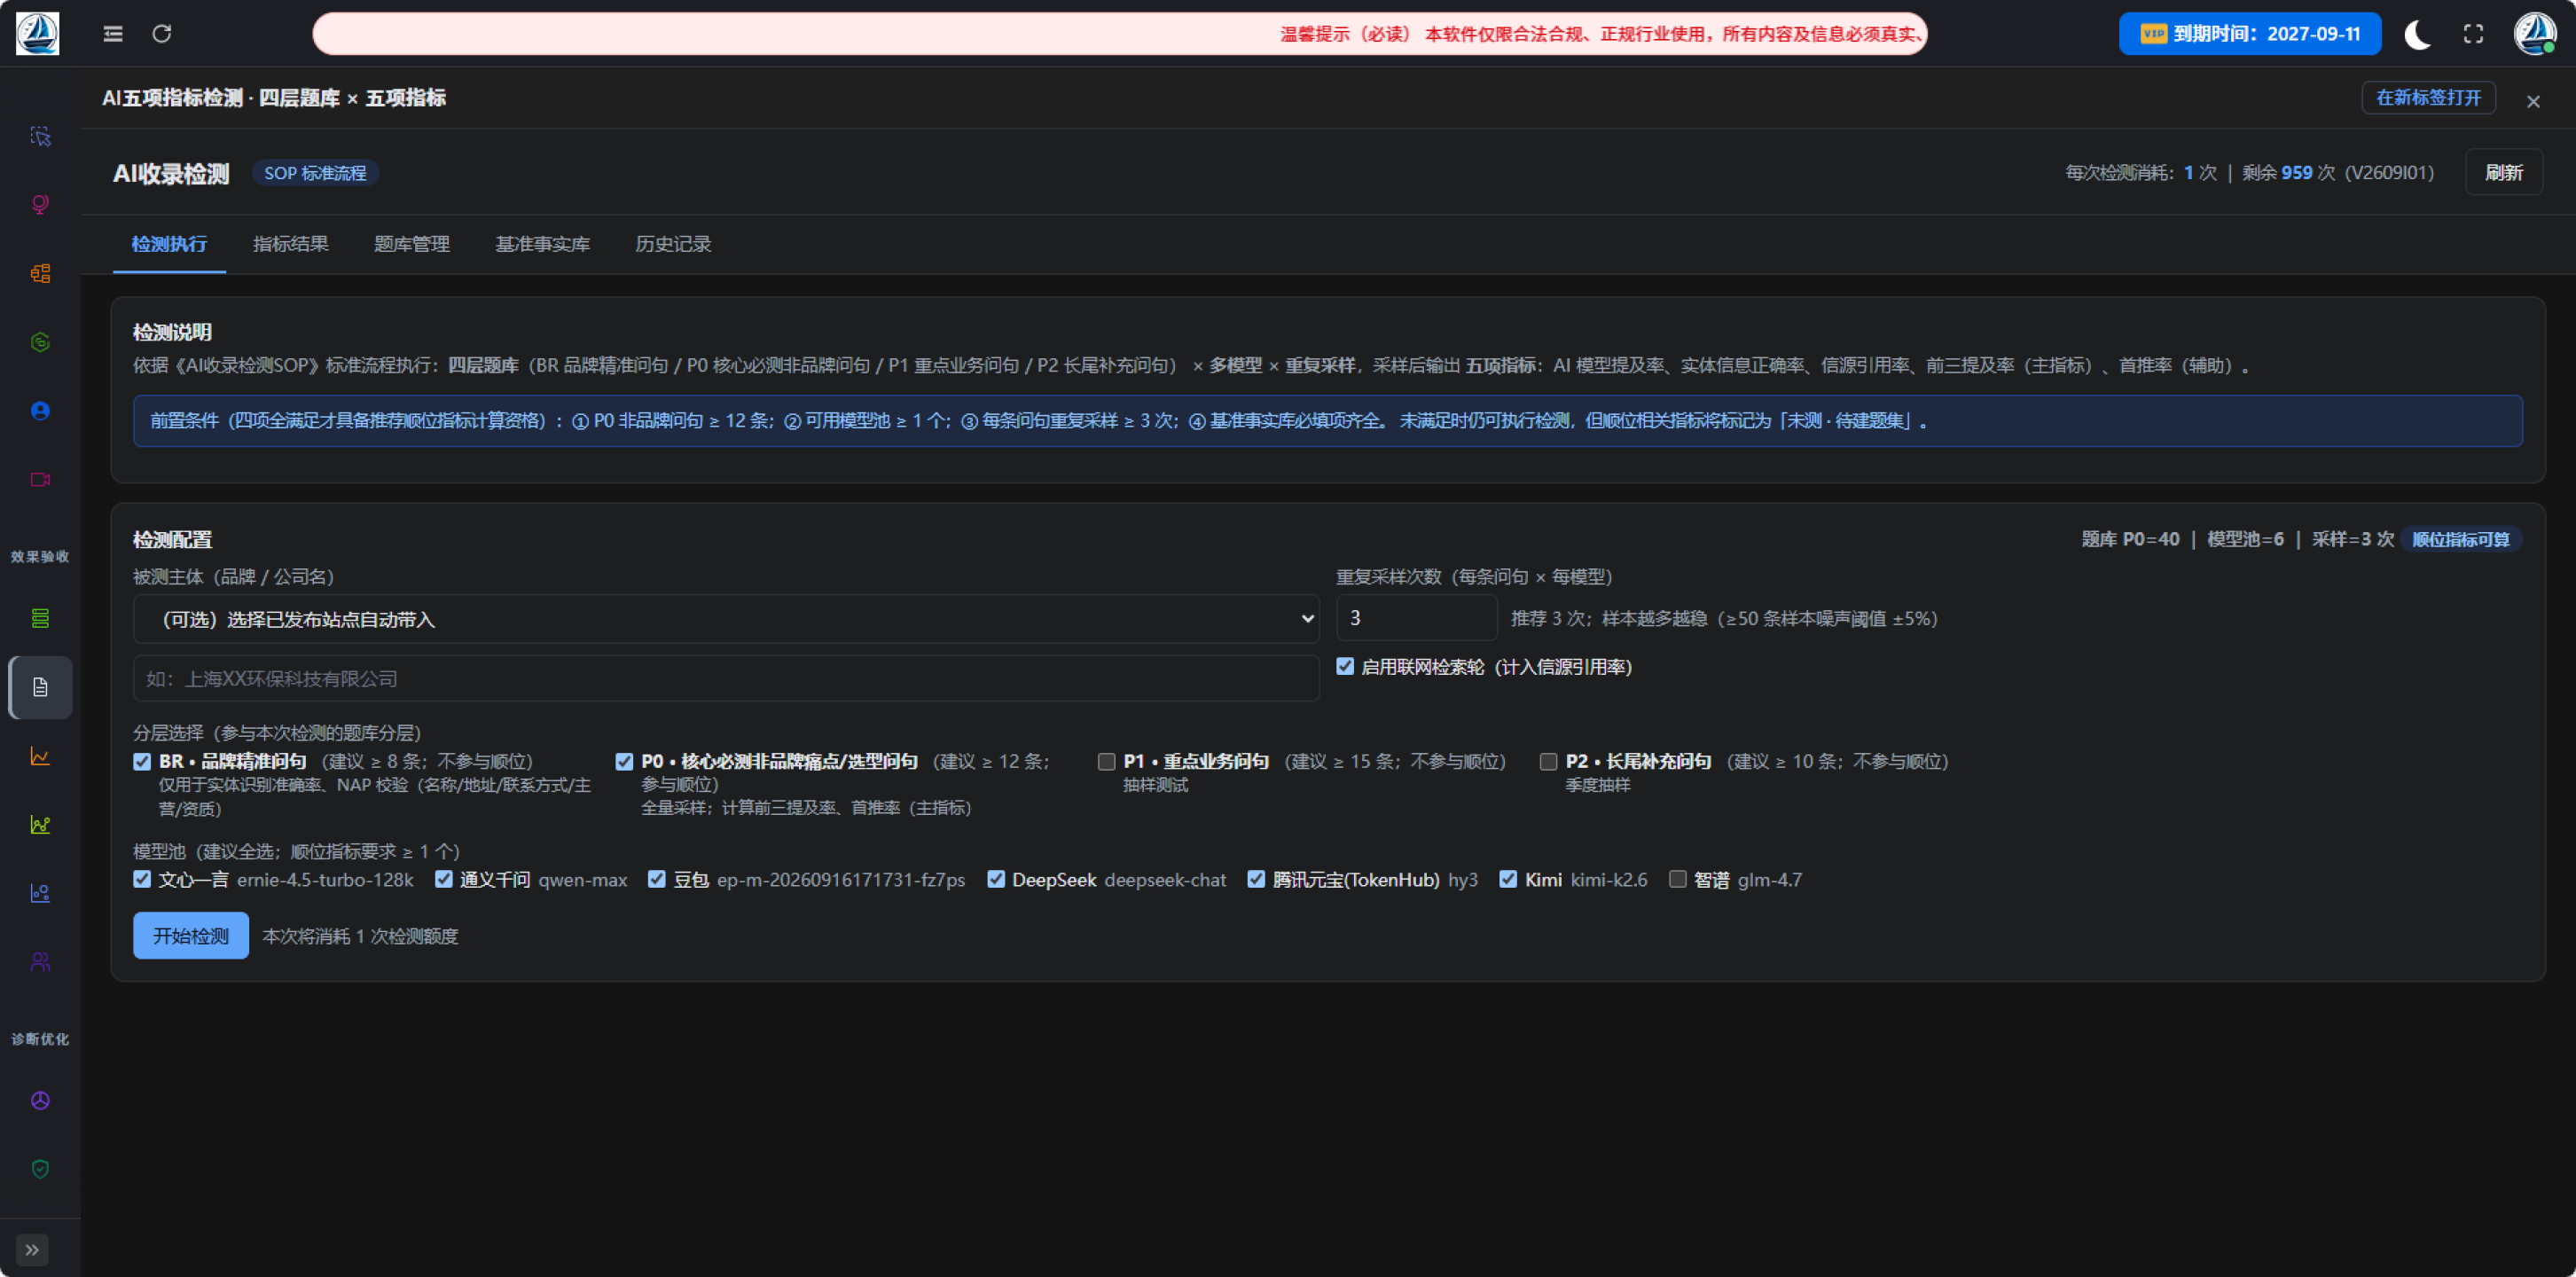Toggle the sidebar menu collapse icon
The width and height of the screenshot is (2576, 1277).
coord(113,34)
